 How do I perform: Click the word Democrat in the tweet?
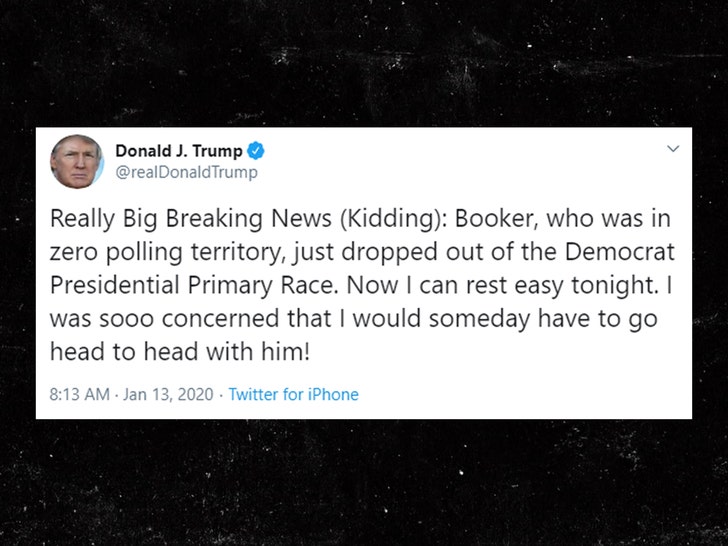[620, 252]
